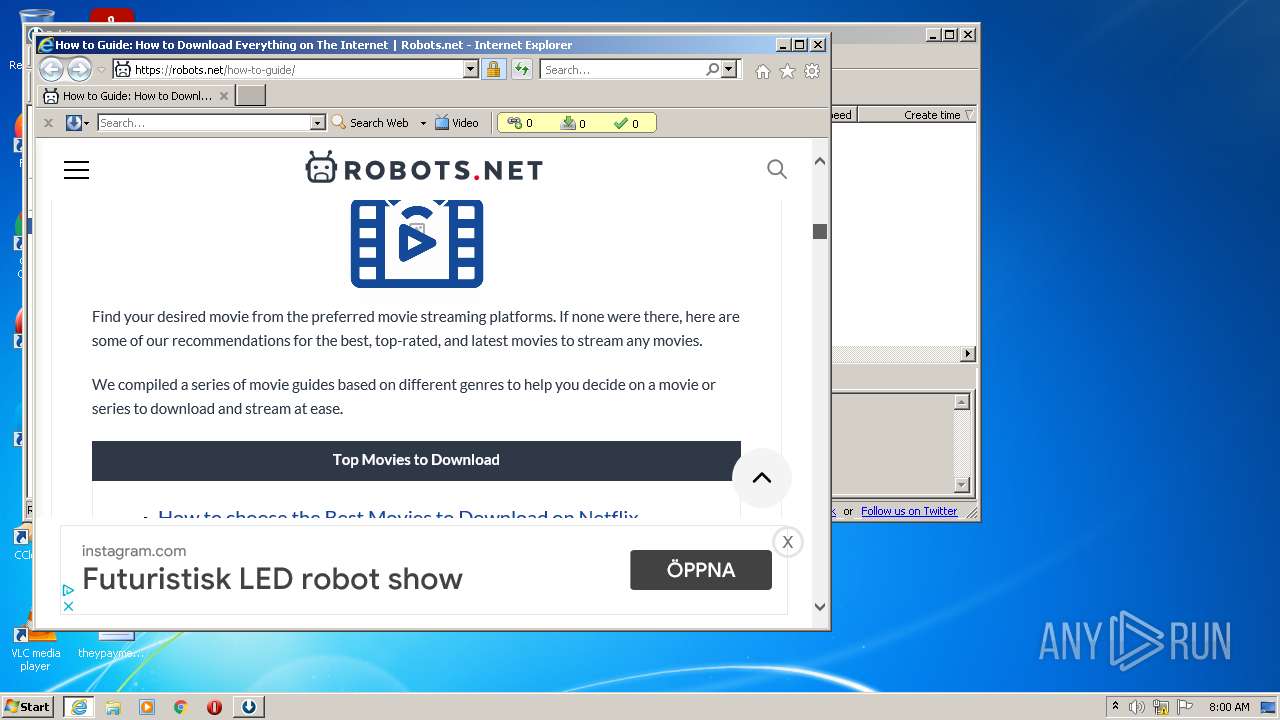The height and width of the screenshot is (720, 1280).
Task: Open the recent pages arrow beside forward button
Action: click(100, 70)
